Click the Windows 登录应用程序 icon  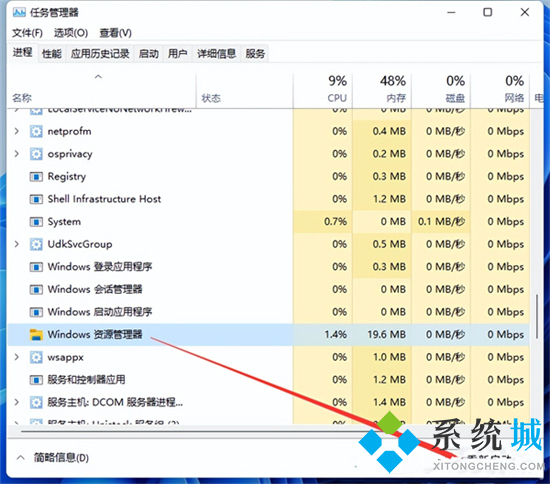click(36, 267)
